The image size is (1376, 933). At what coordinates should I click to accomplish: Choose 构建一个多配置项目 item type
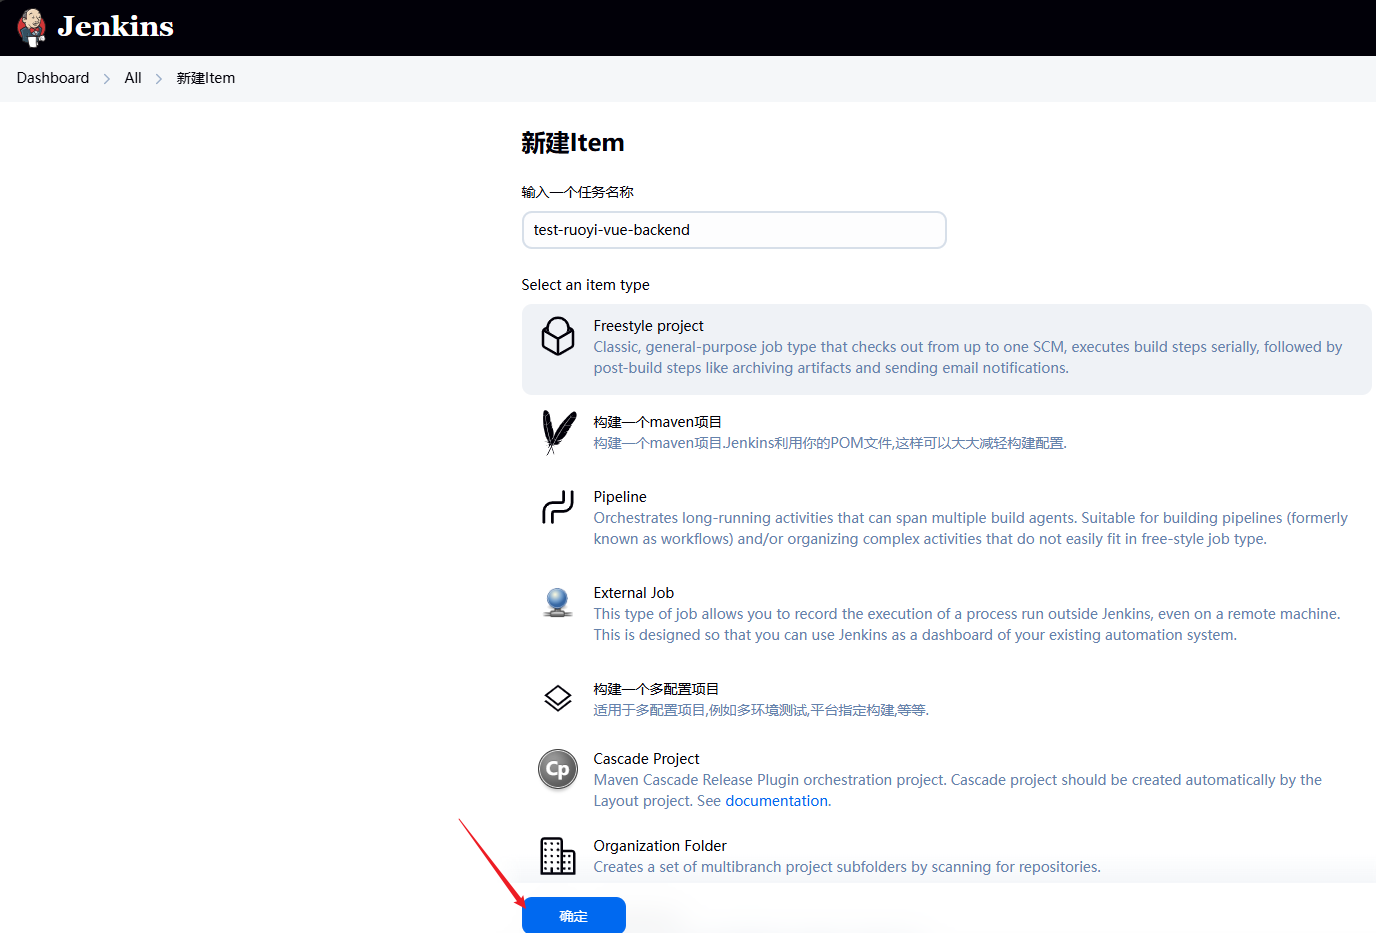click(656, 689)
